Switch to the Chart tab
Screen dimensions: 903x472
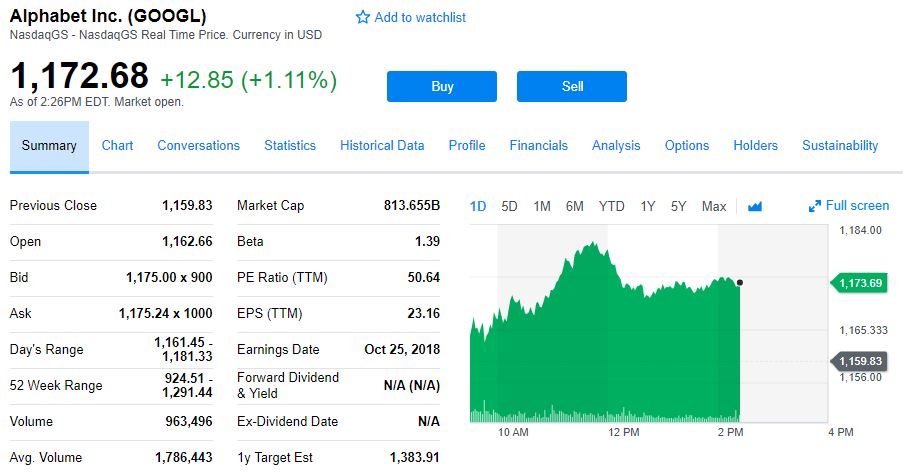click(117, 145)
